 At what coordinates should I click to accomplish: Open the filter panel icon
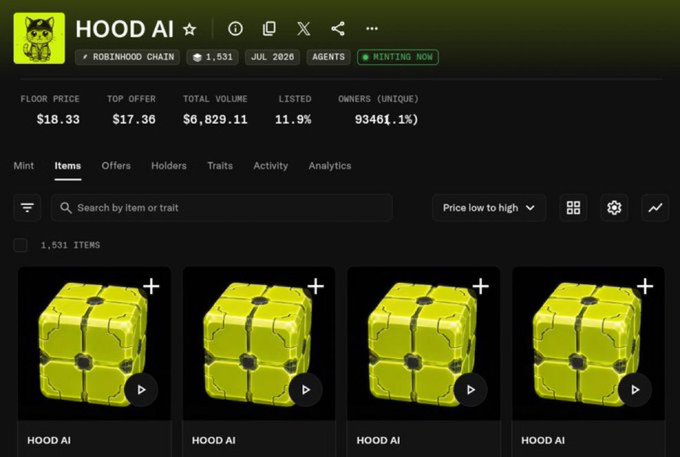click(27, 208)
